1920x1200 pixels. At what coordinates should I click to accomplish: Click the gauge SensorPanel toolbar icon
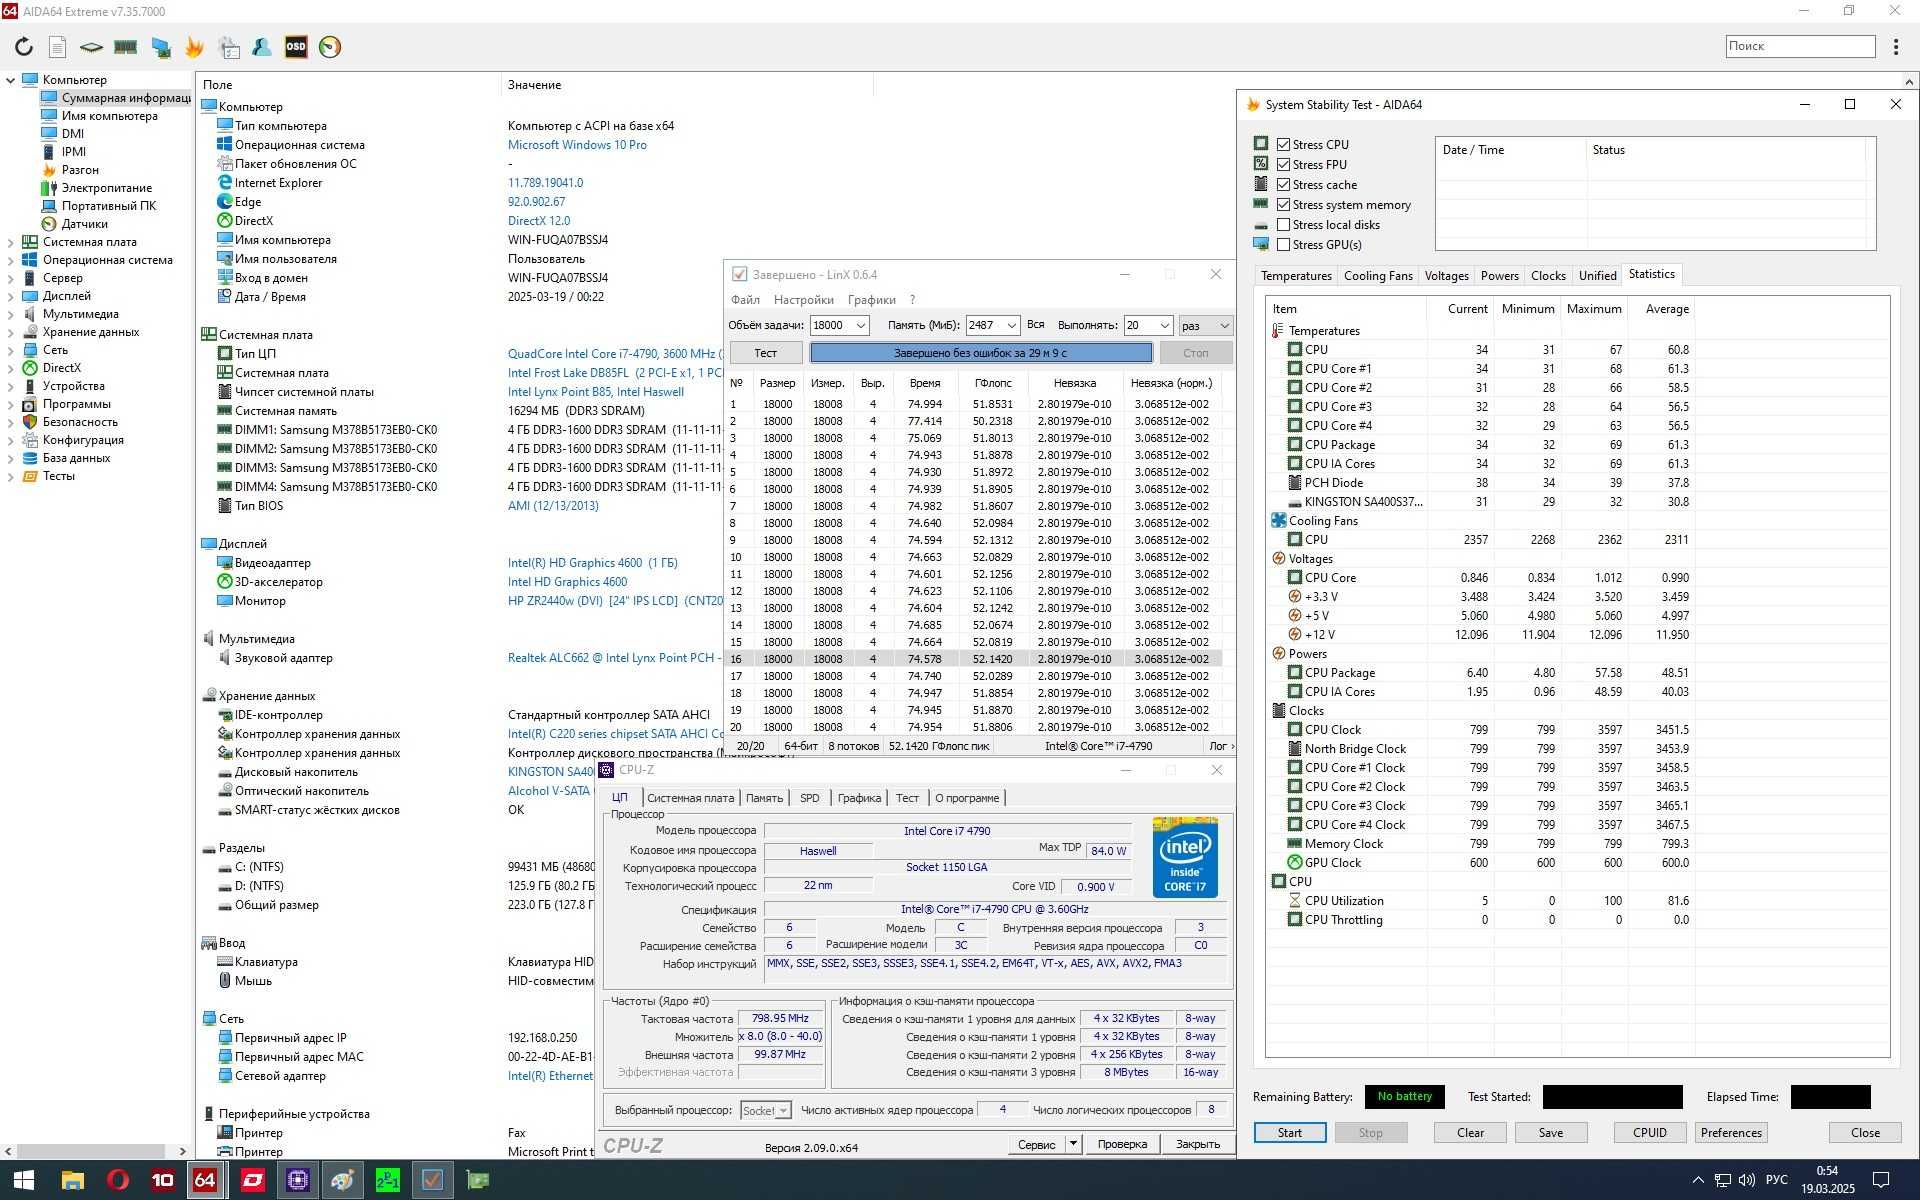[330, 47]
